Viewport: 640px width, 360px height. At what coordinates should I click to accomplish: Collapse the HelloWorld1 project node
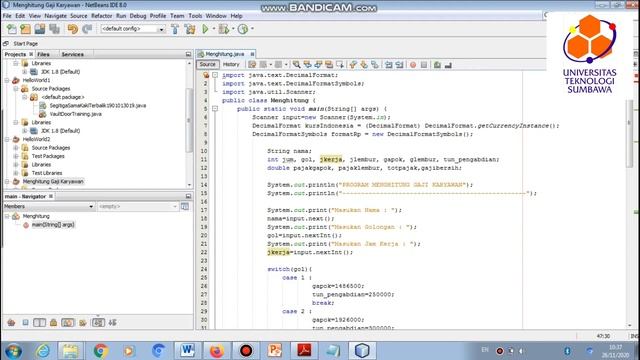7,80
